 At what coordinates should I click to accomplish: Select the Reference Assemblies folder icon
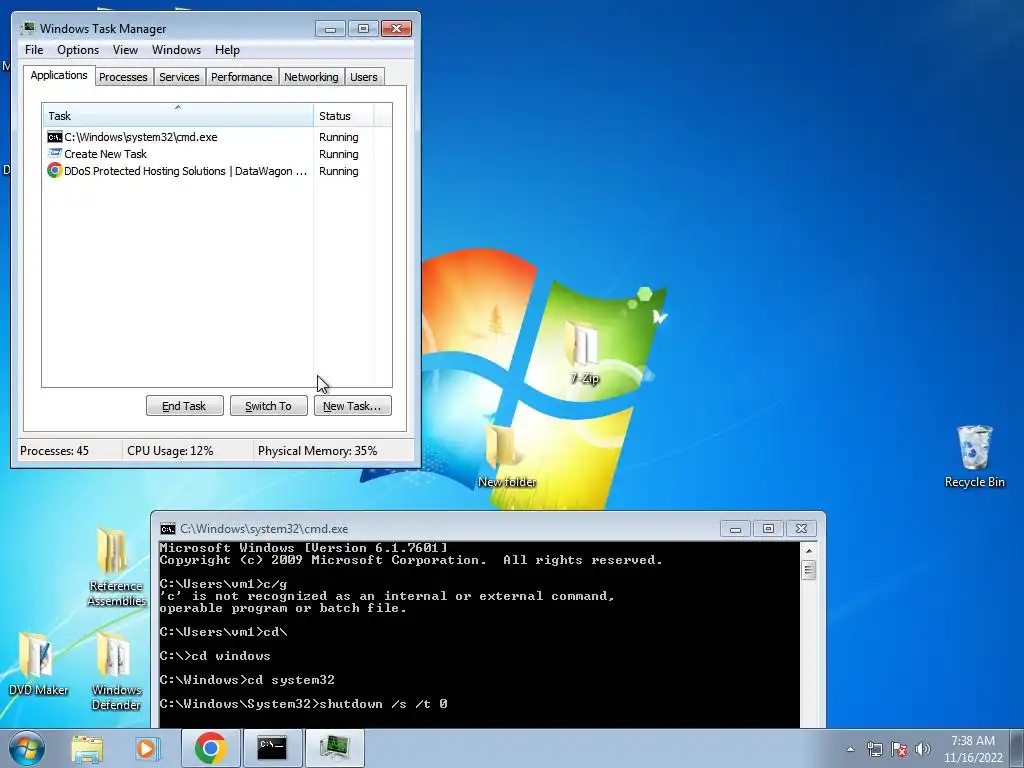pos(116,567)
